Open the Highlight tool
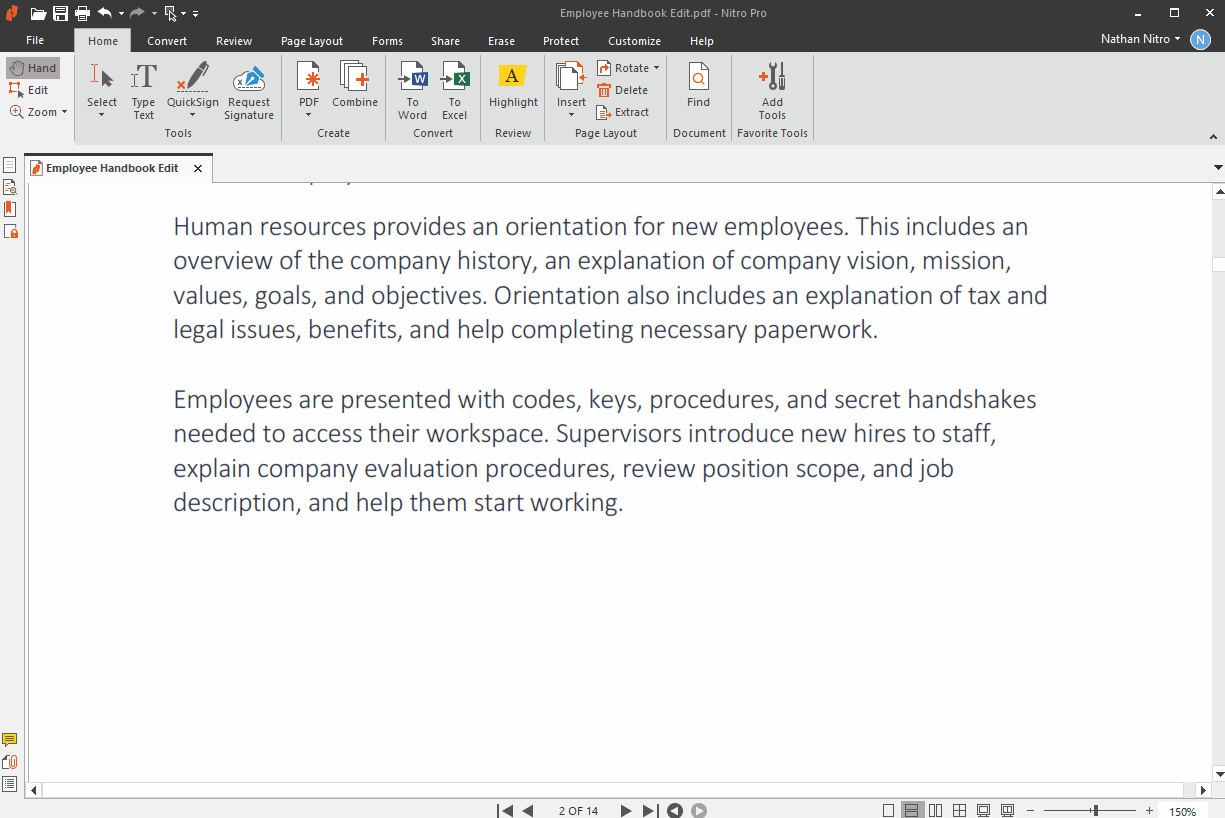The height and width of the screenshot is (818, 1225). 512,88
